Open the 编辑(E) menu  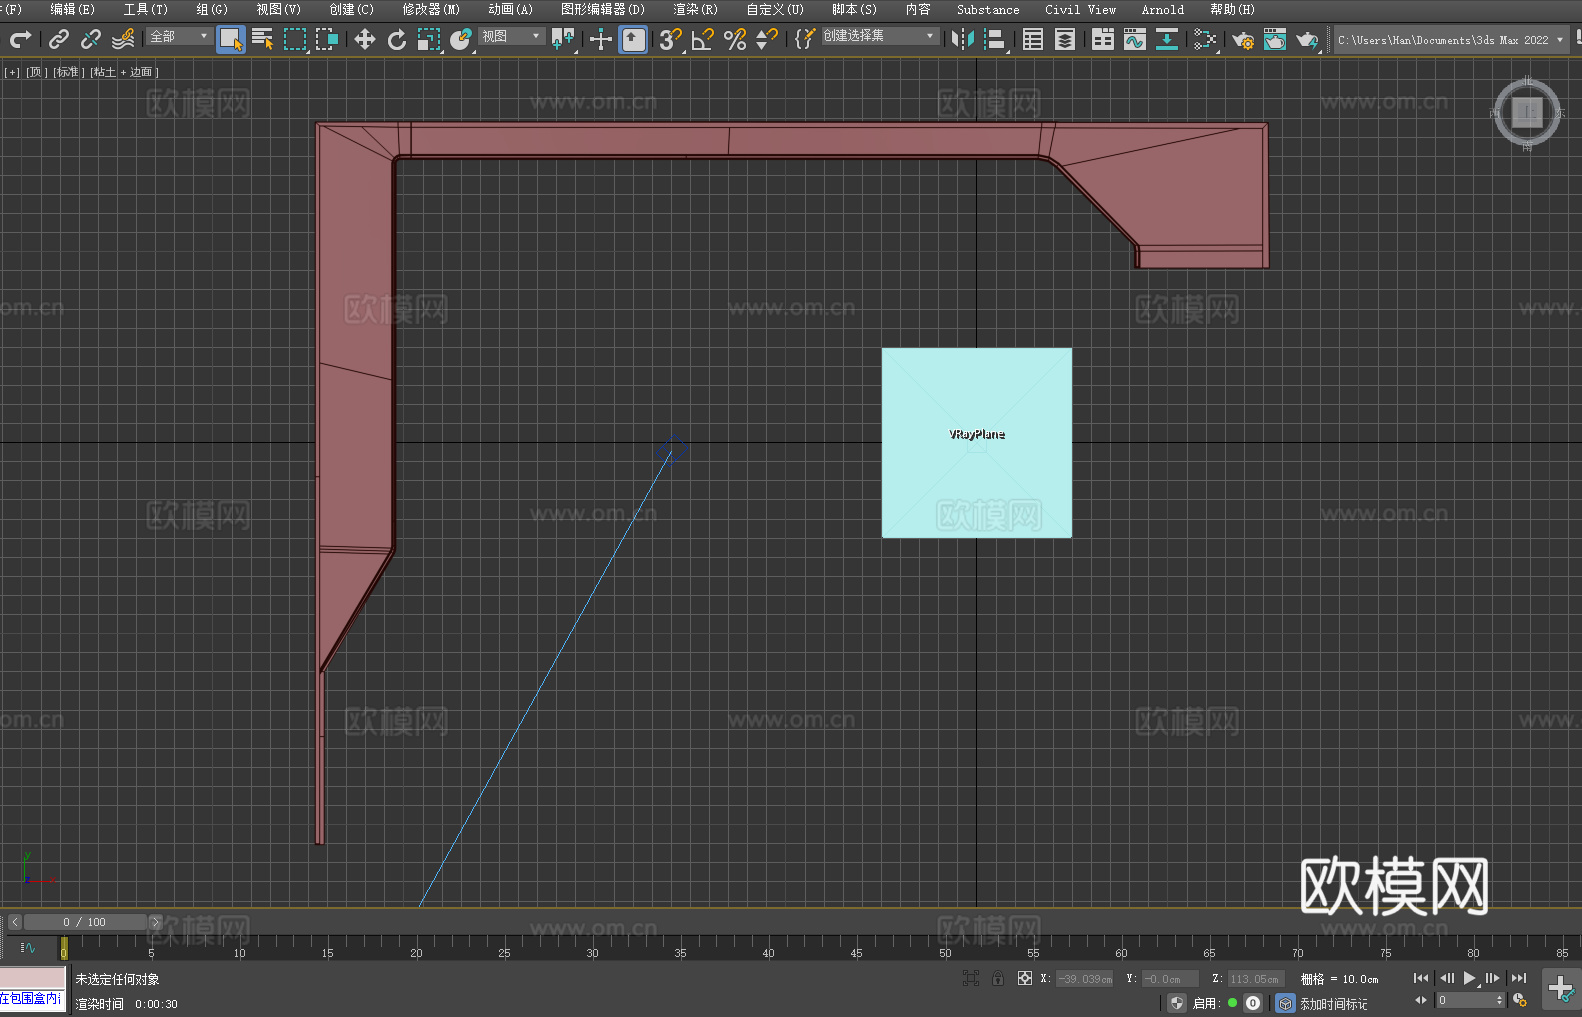(x=73, y=9)
